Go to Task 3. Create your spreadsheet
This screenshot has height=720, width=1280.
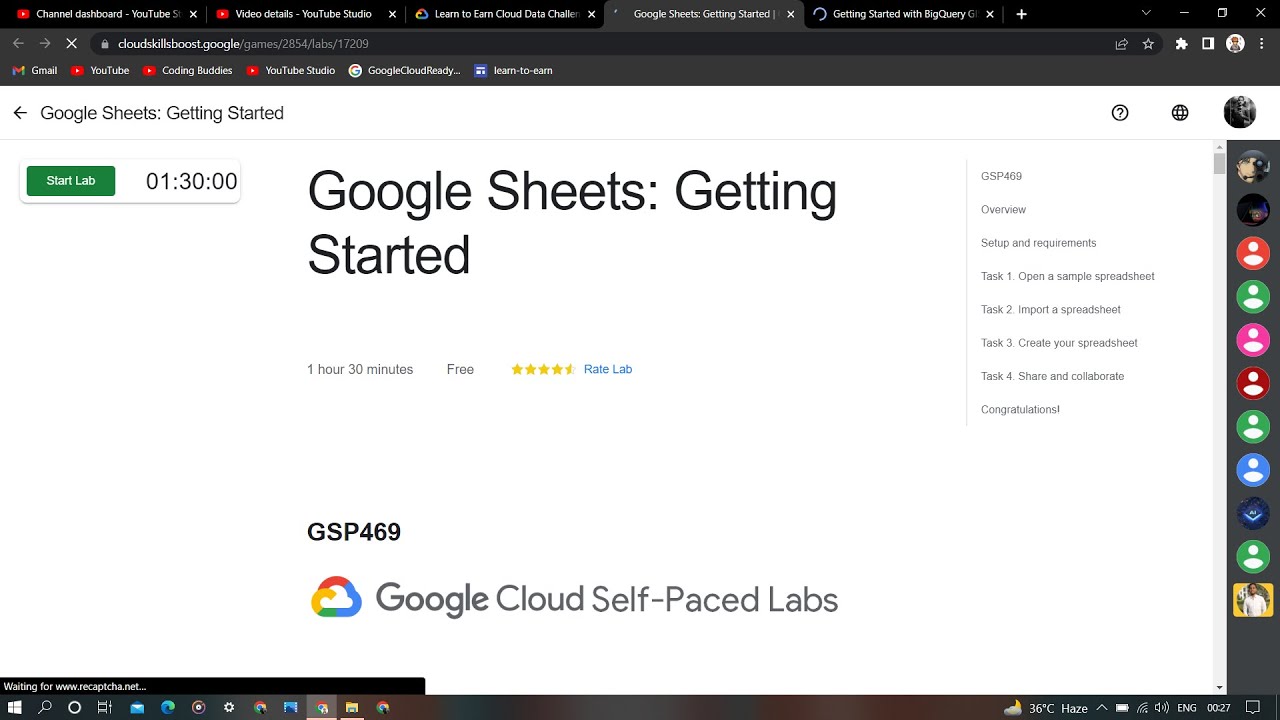pos(1059,343)
